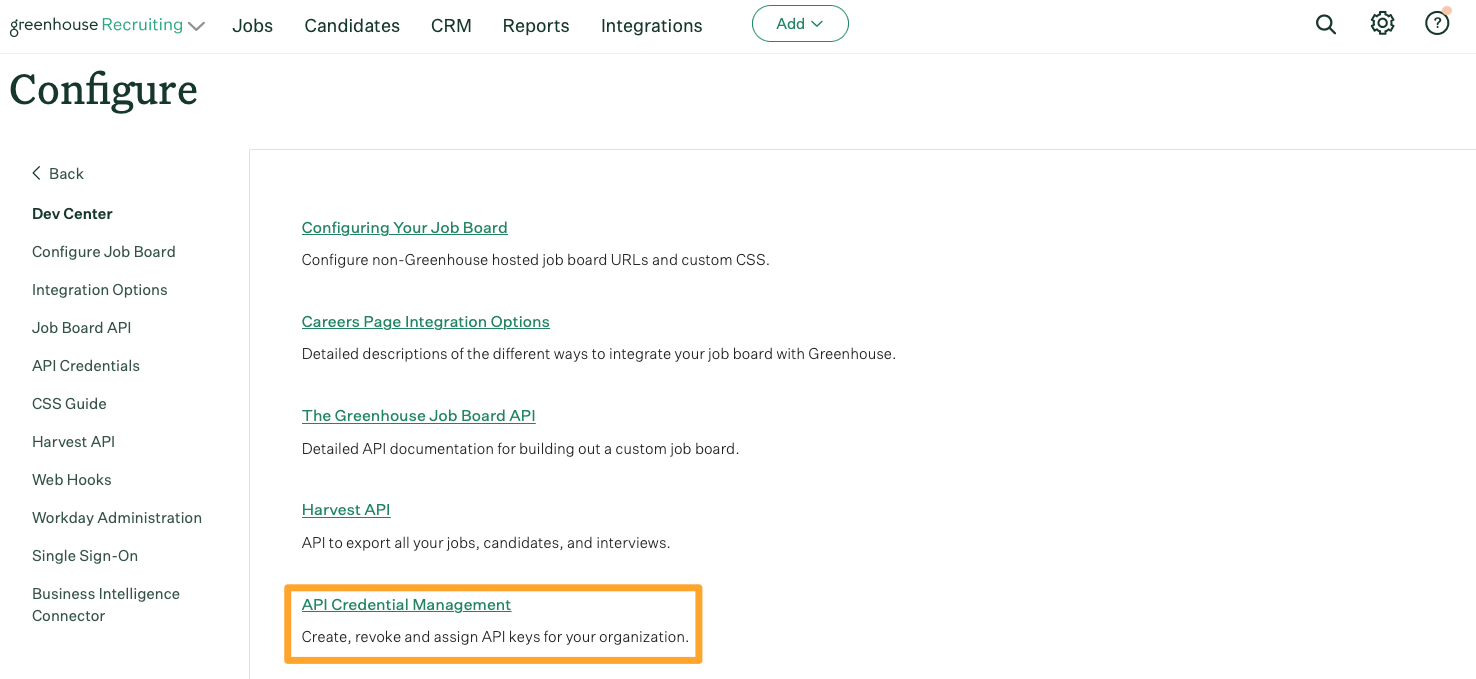Open the Jobs menu
The height and width of the screenshot is (679, 1476).
coord(252,25)
